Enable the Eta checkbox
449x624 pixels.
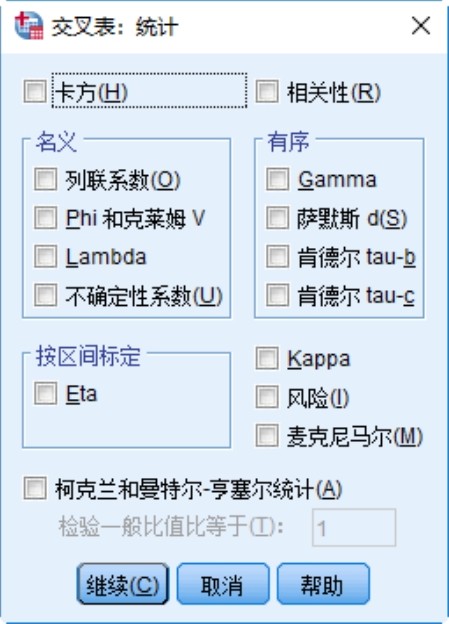tap(45, 393)
